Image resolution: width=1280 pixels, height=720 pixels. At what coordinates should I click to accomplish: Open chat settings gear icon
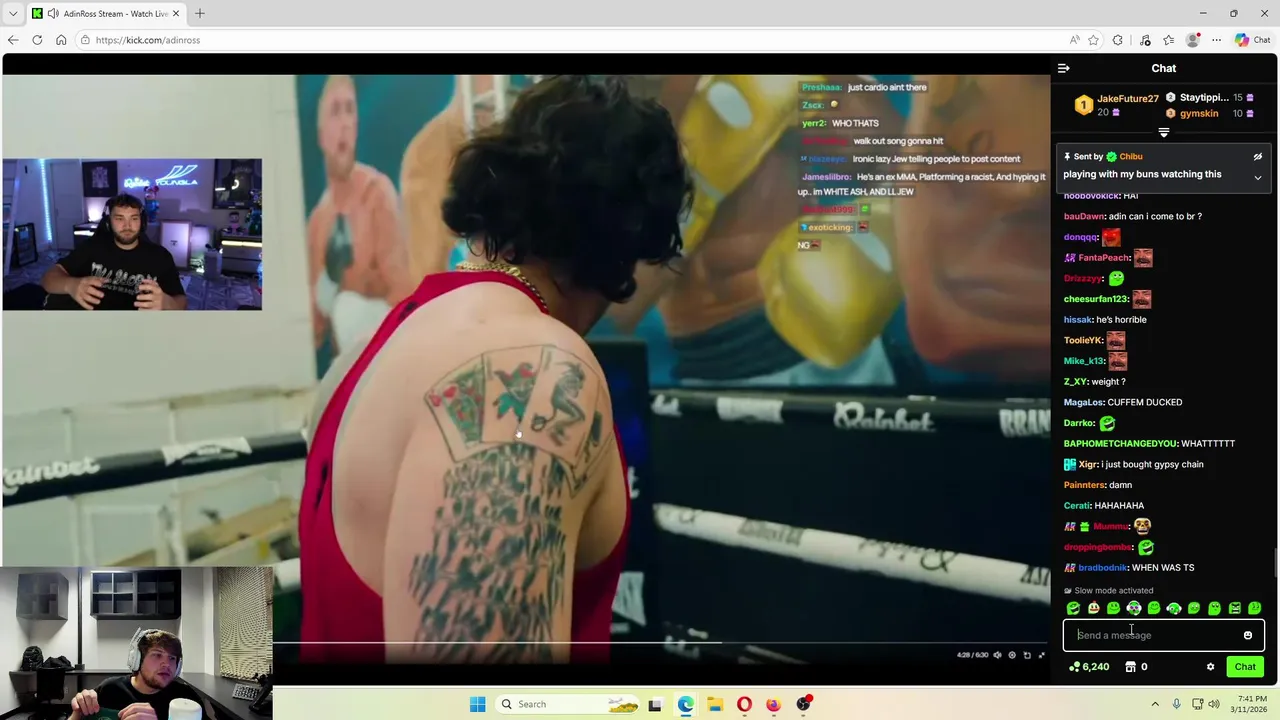[x=1210, y=667]
